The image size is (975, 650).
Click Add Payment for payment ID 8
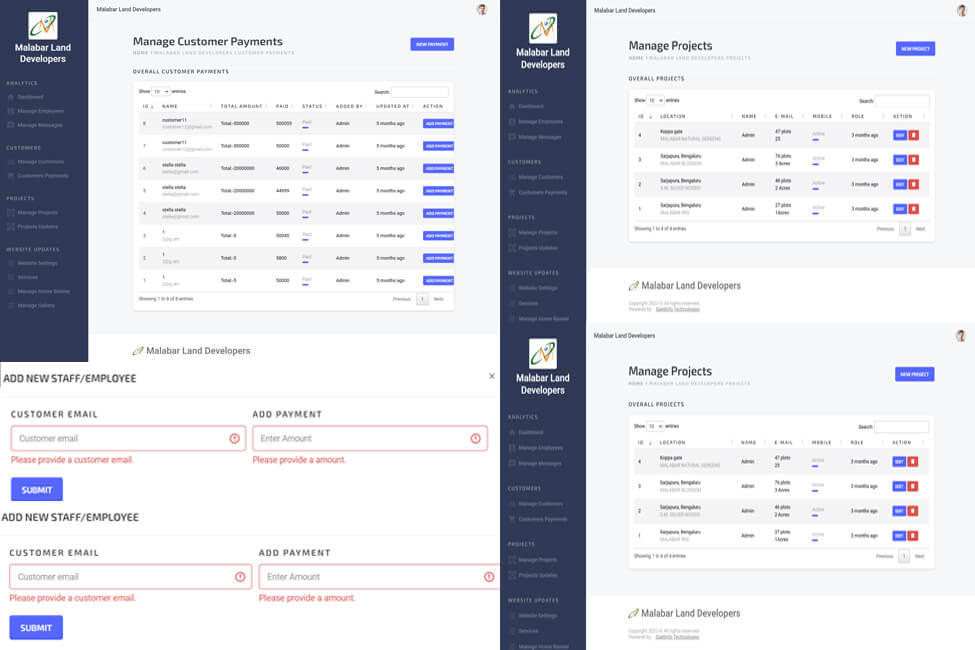pos(438,124)
